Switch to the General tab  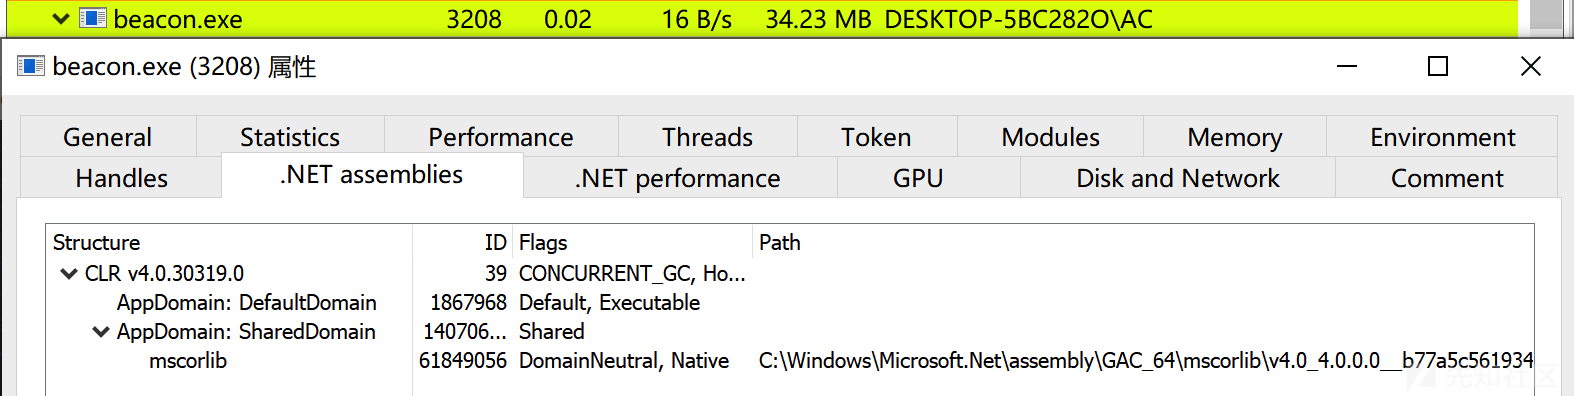click(x=108, y=137)
